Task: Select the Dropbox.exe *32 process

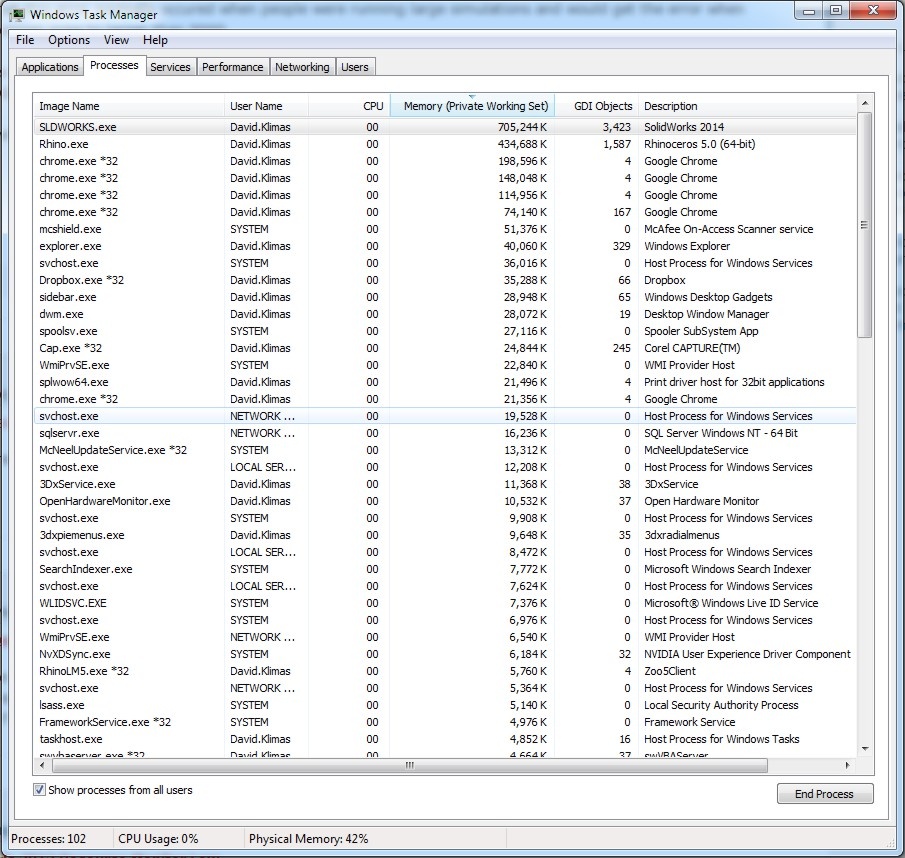Action: (445, 280)
